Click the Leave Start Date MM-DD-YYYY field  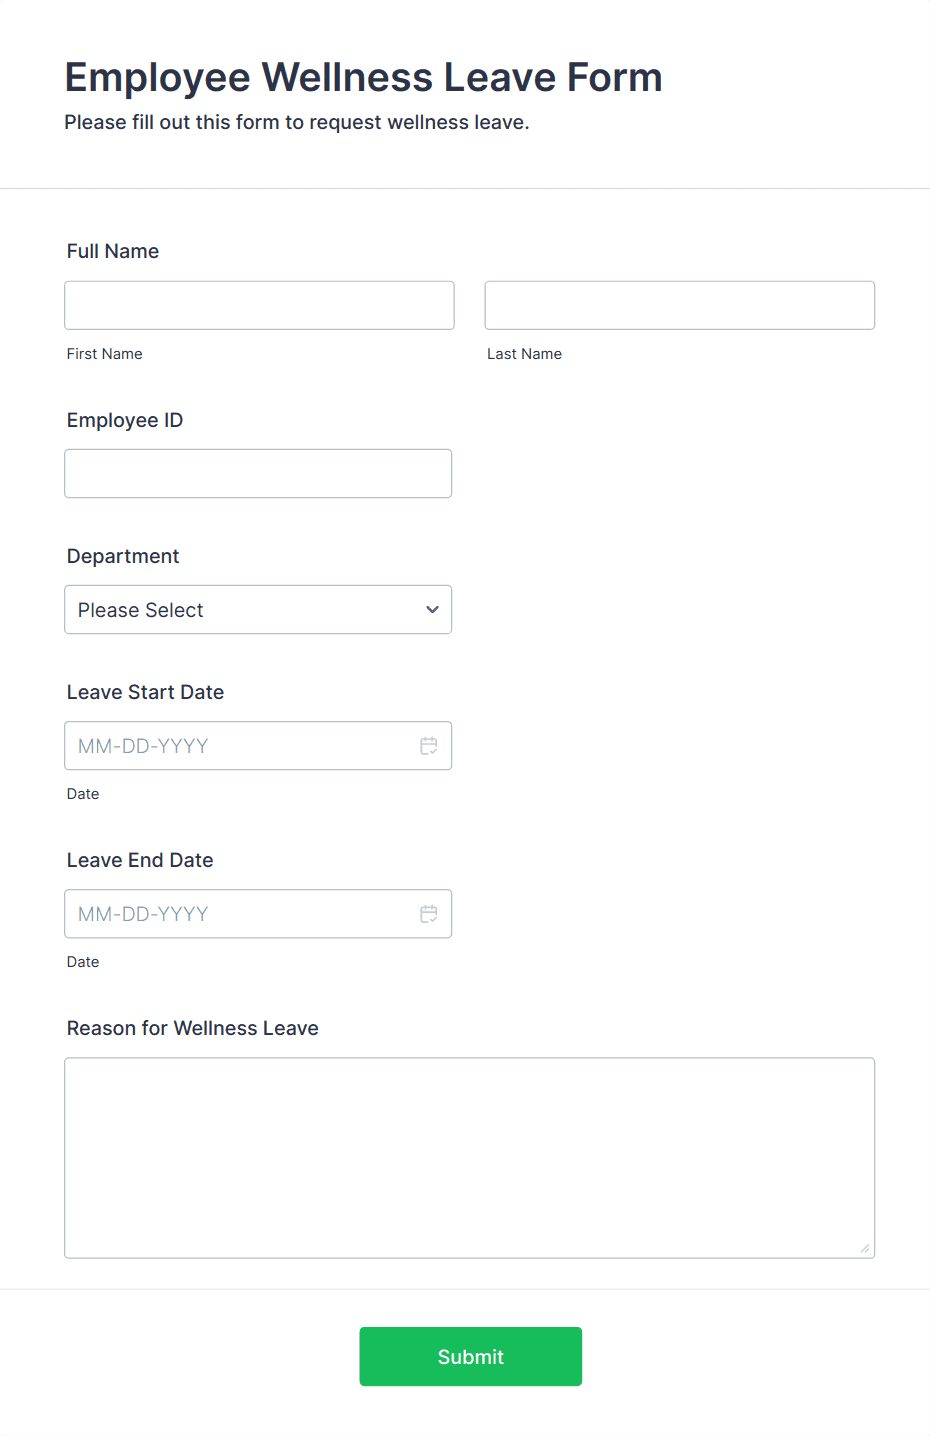[230, 746]
